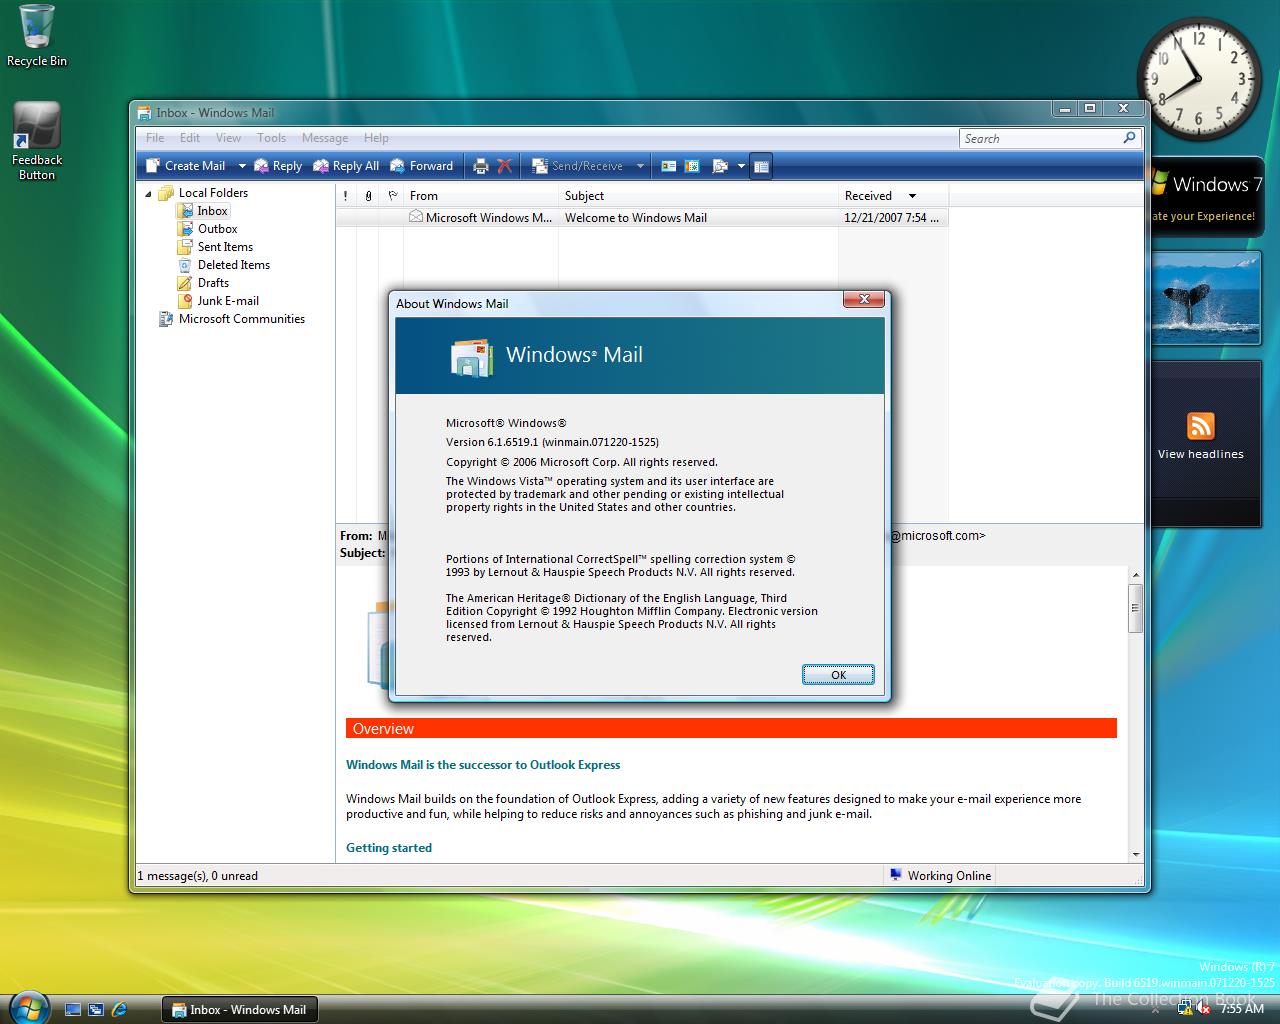Viewport: 1280px width, 1024px height.
Task: Open the Edit menu
Action: (x=190, y=138)
